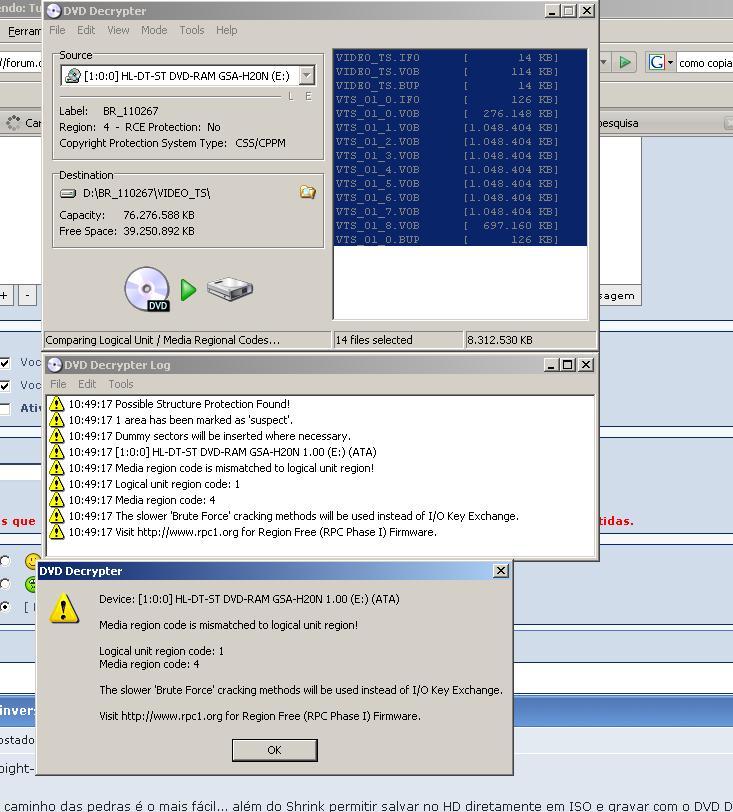Click the Google G search engine icon in the browser
Image resolution: width=733 pixels, height=812 pixels.
click(656, 63)
